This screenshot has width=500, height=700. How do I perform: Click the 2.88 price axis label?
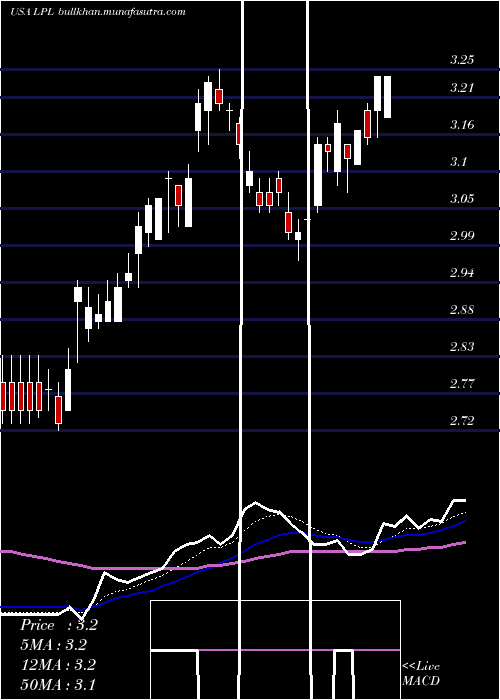coord(462,310)
